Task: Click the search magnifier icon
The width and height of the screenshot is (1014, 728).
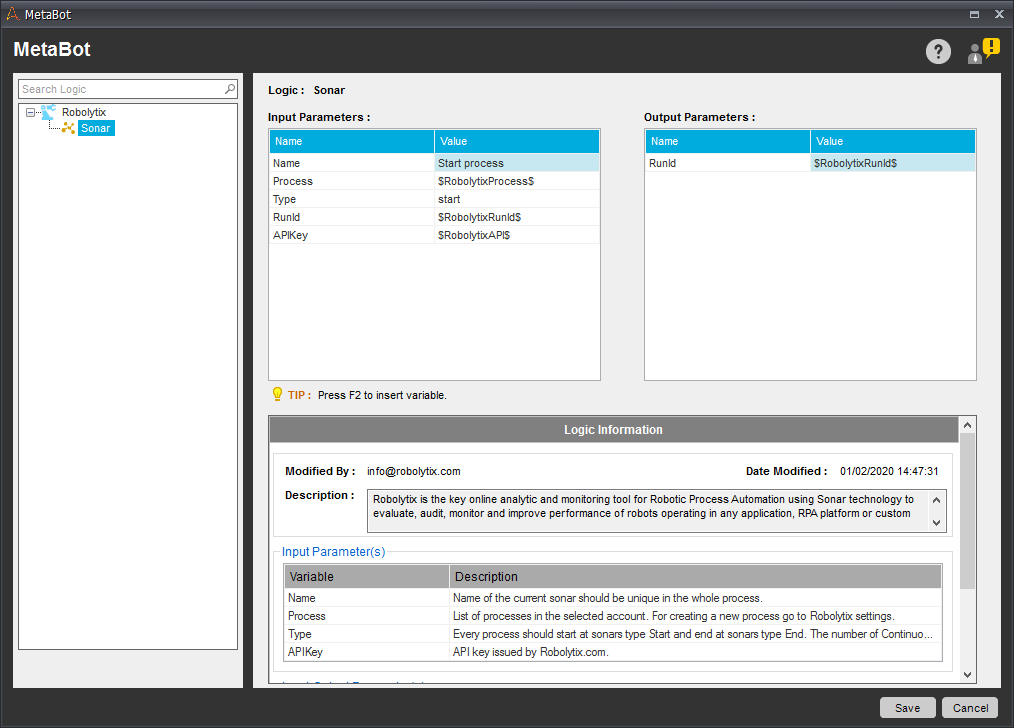Action: 230,89
